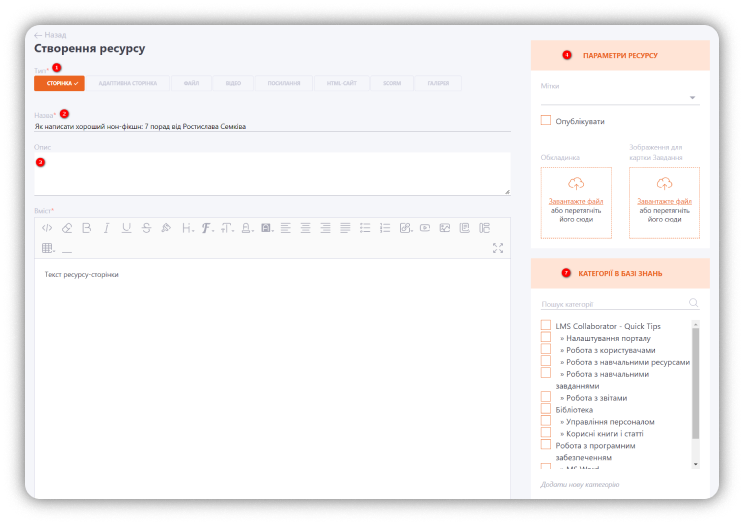This screenshot has height=524, width=744.
Task: Check the Бібліотека category checkbox
Action: (x=546, y=408)
